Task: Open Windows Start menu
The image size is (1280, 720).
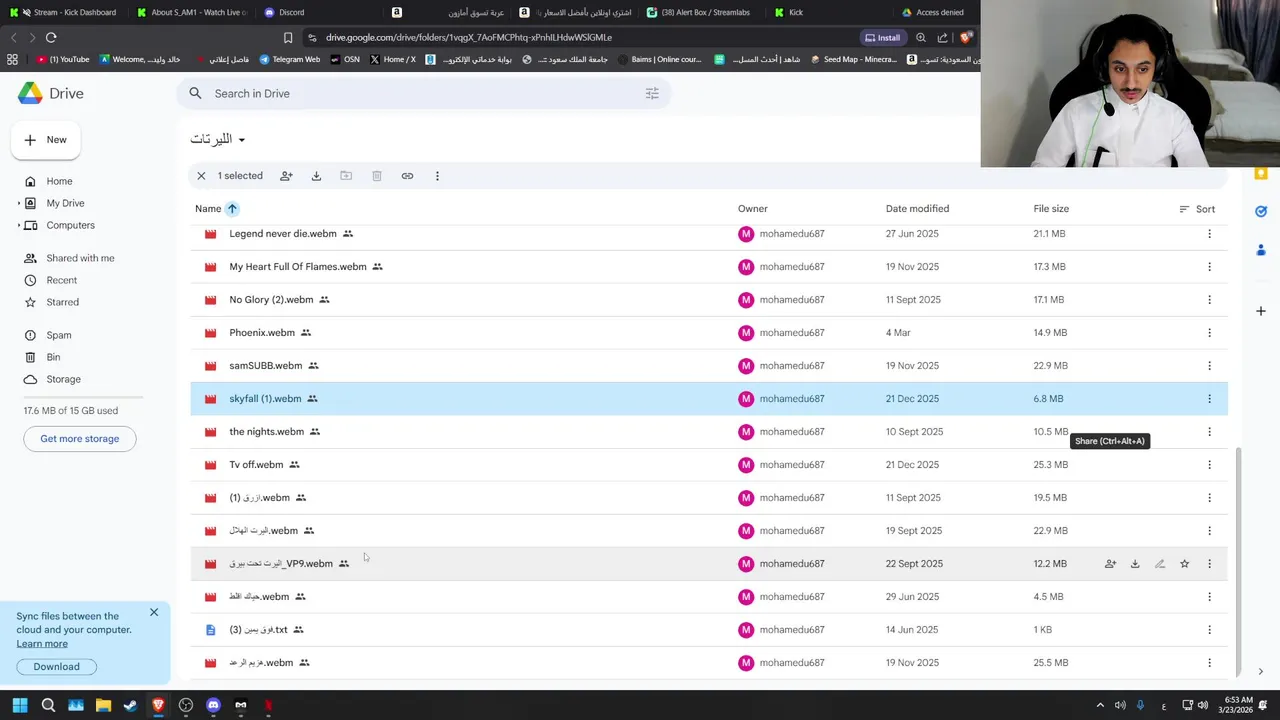Action: [x=20, y=706]
